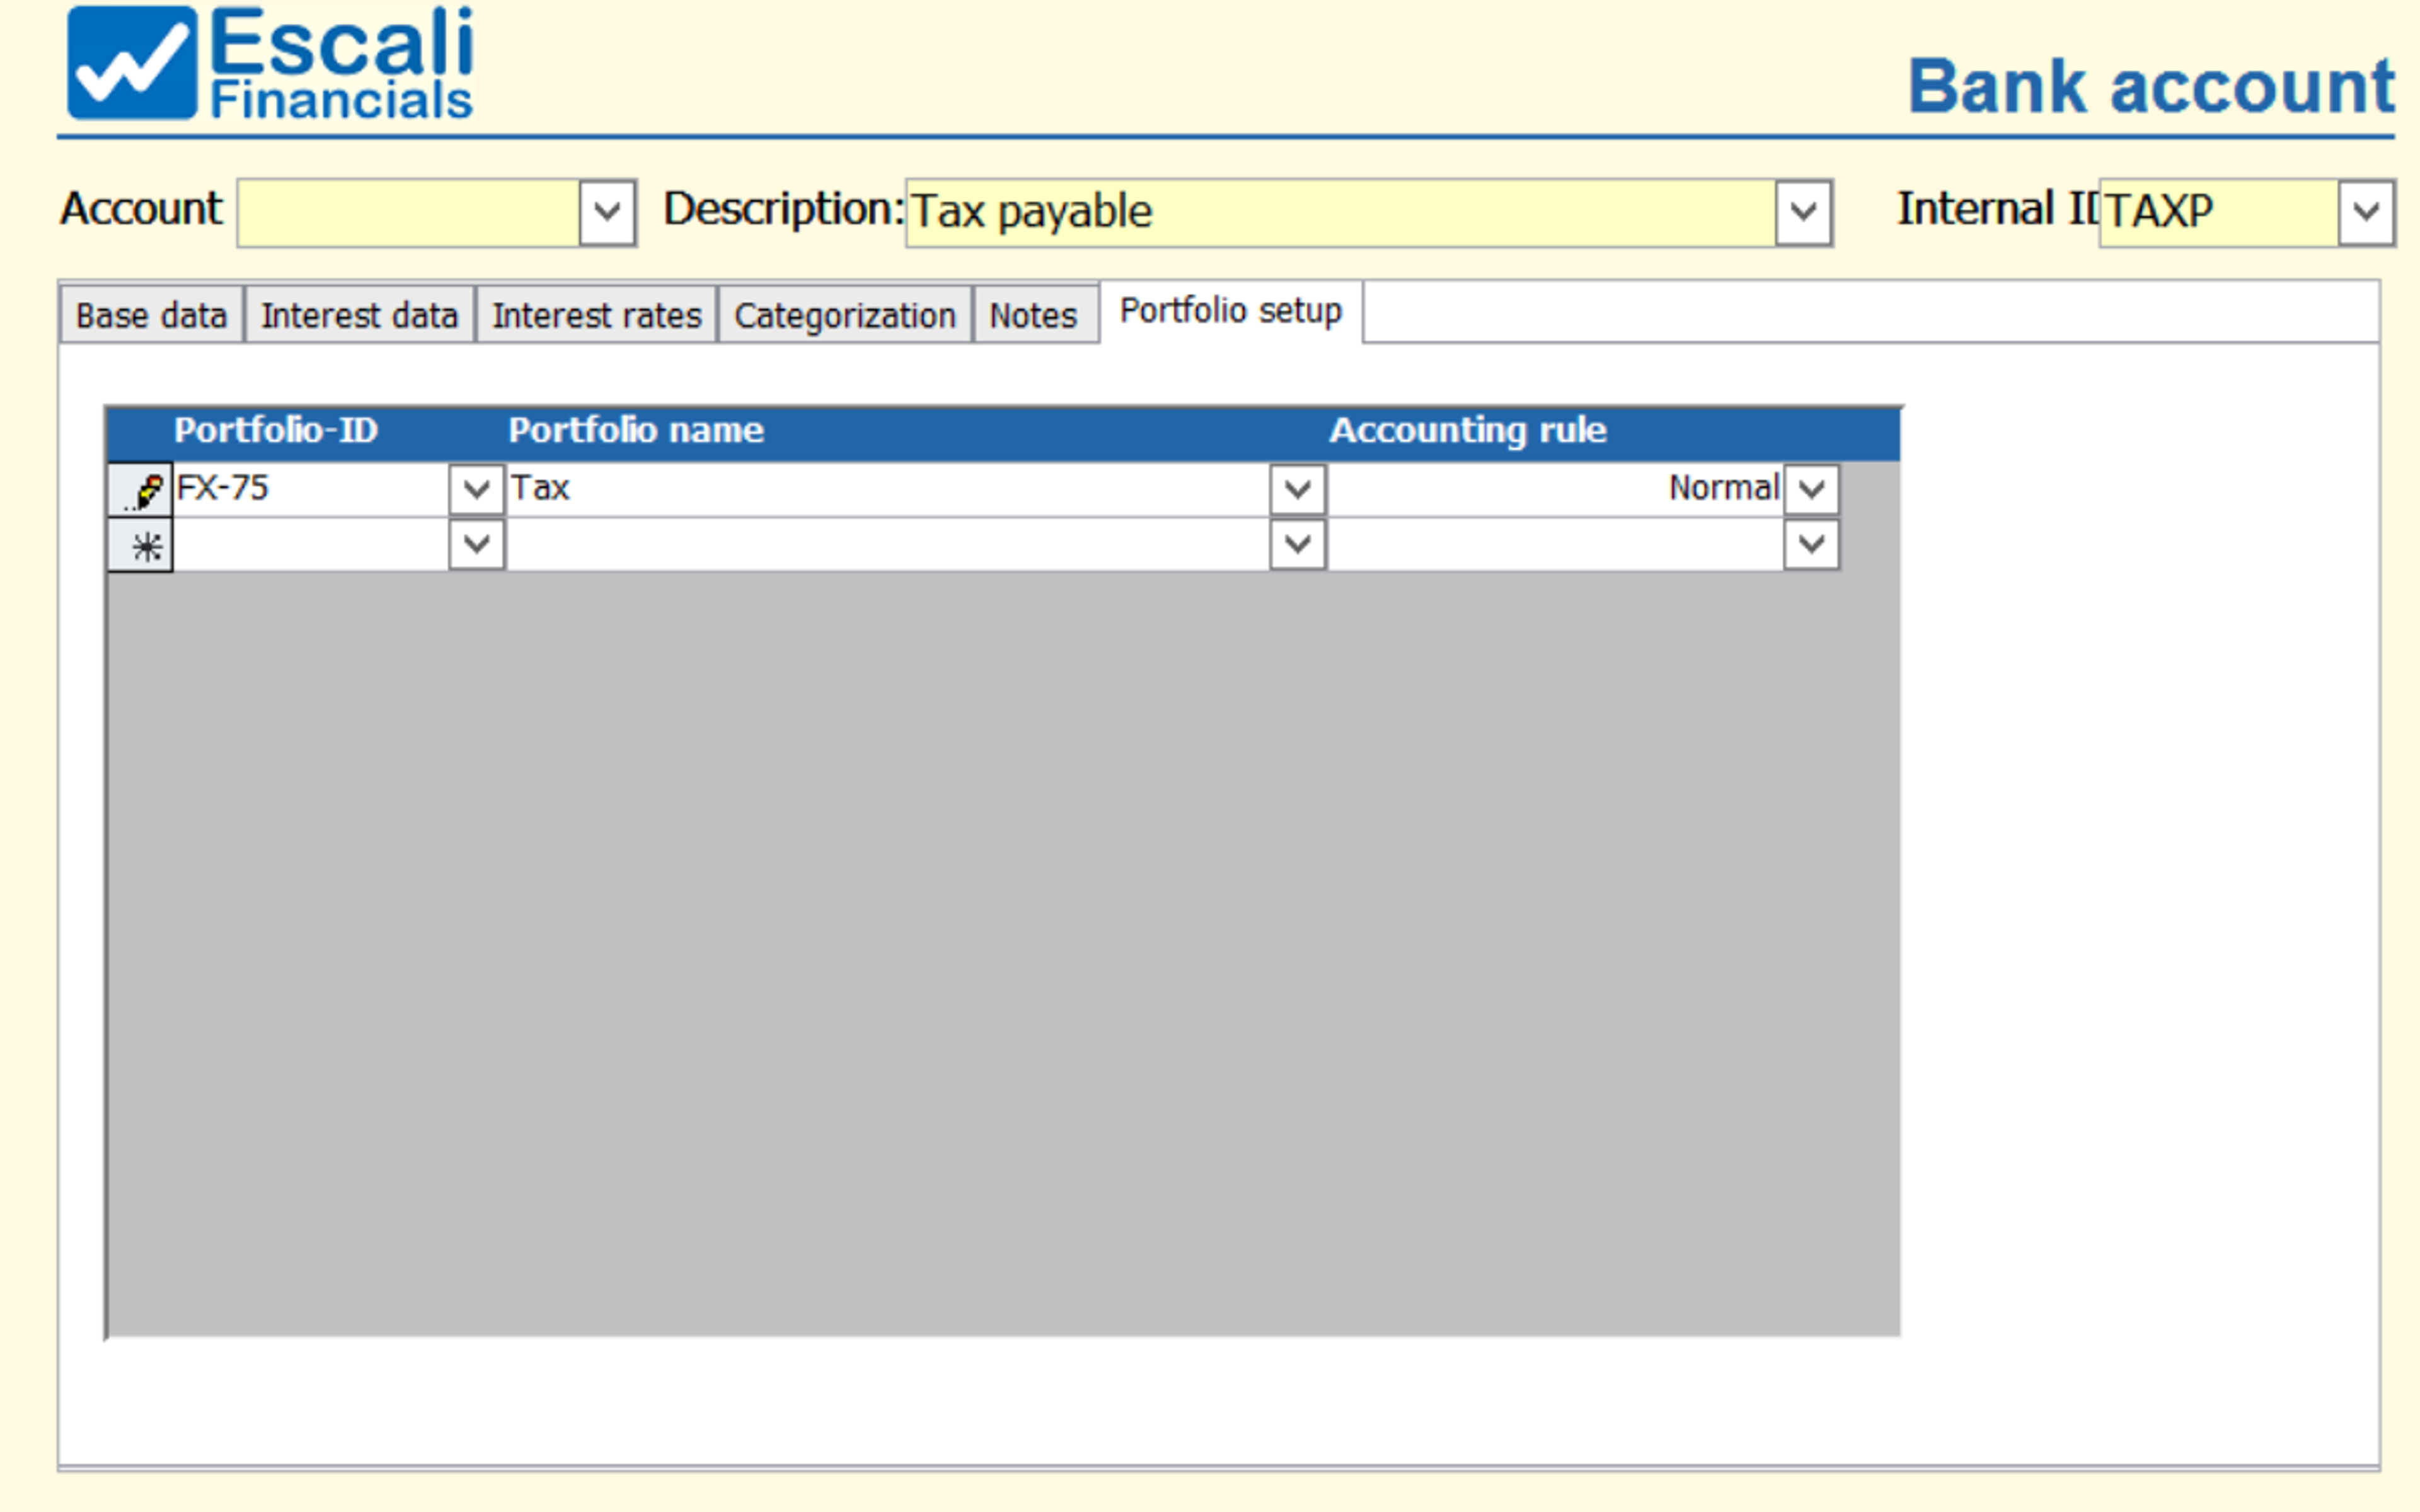The image size is (2420, 1512).
Task: Click the new record asterisk row selector
Action: click(141, 546)
